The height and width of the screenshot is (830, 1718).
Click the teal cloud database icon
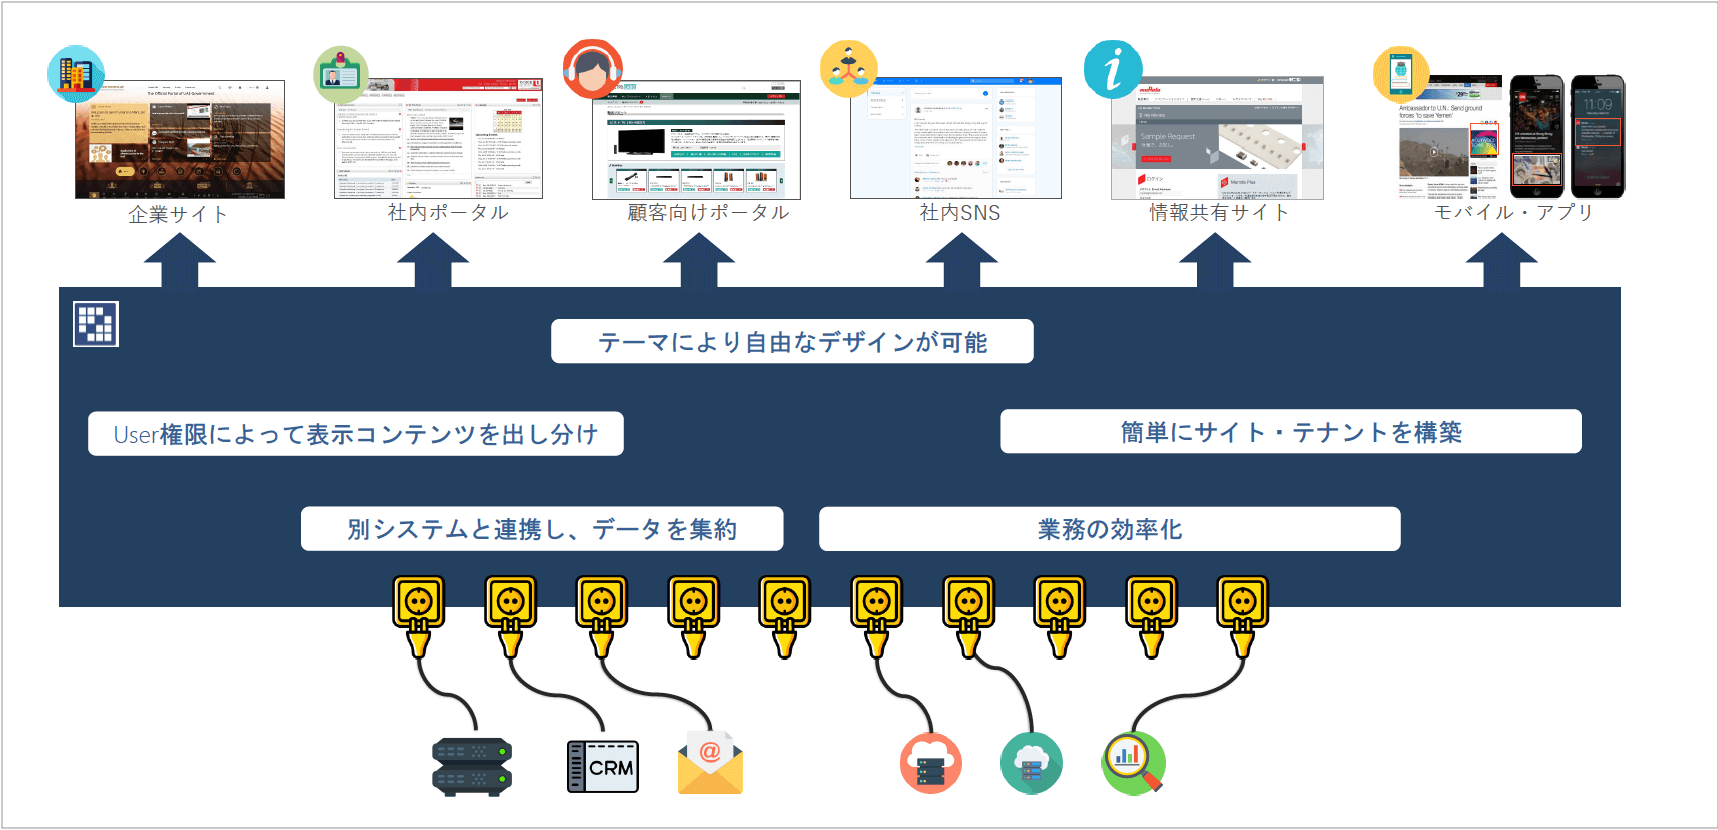tap(1031, 763)
